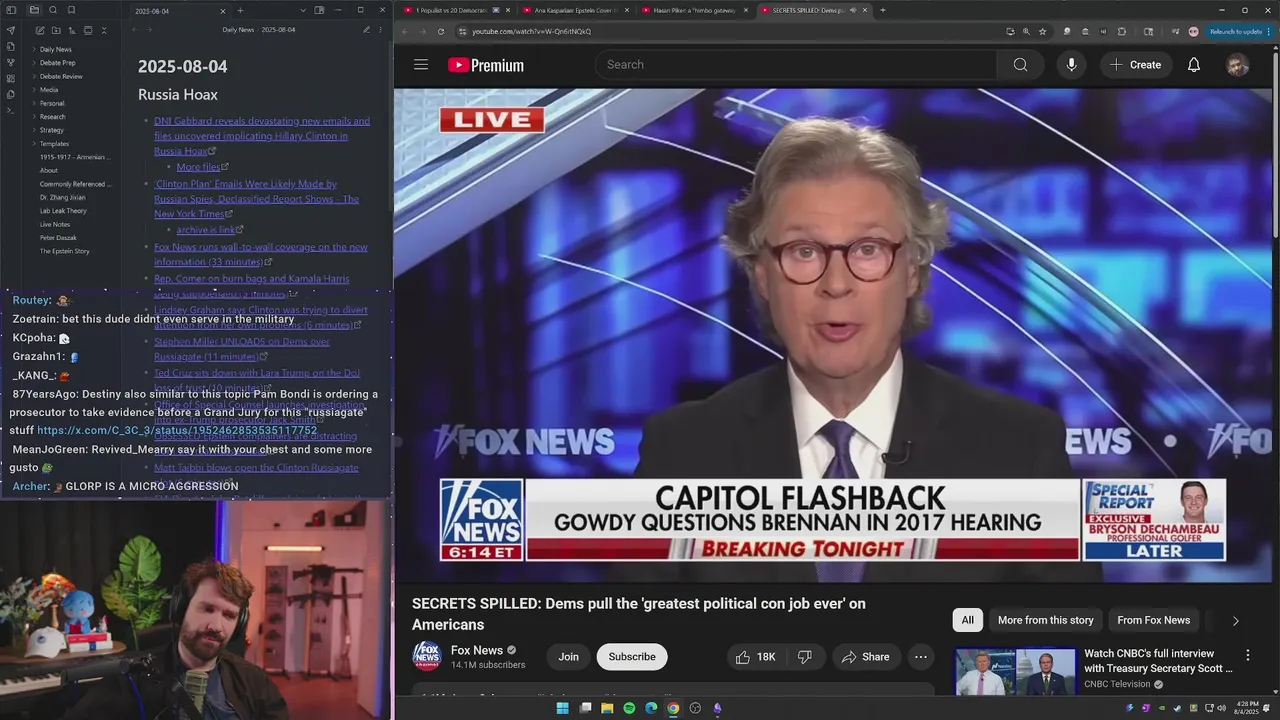Open a new Chrome tab
Viewport: 1280px width, 720px height.
click(x=883, y=10)
